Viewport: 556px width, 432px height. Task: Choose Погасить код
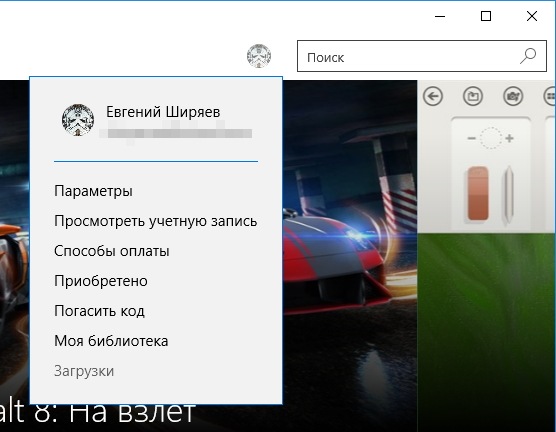(x=99, y=311)
